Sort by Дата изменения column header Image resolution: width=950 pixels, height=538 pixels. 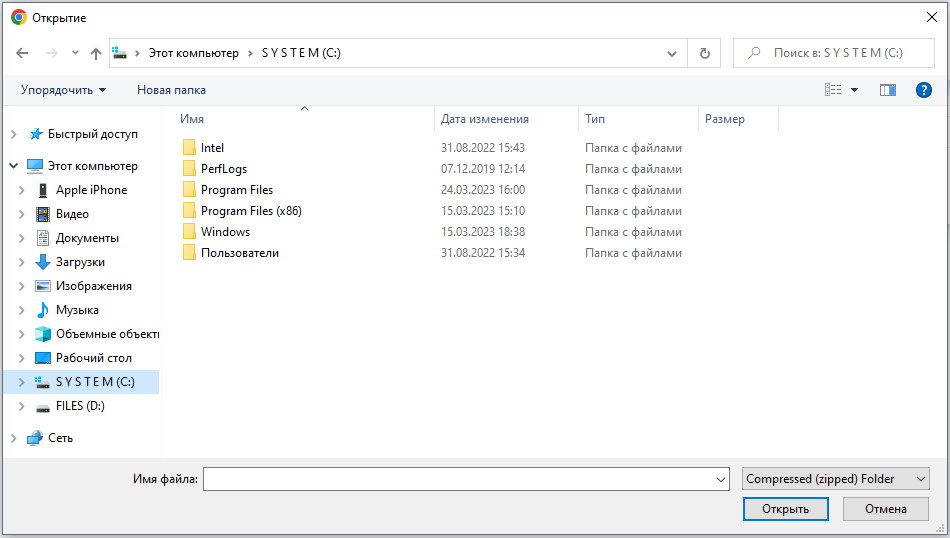click(x=485, y=119)
